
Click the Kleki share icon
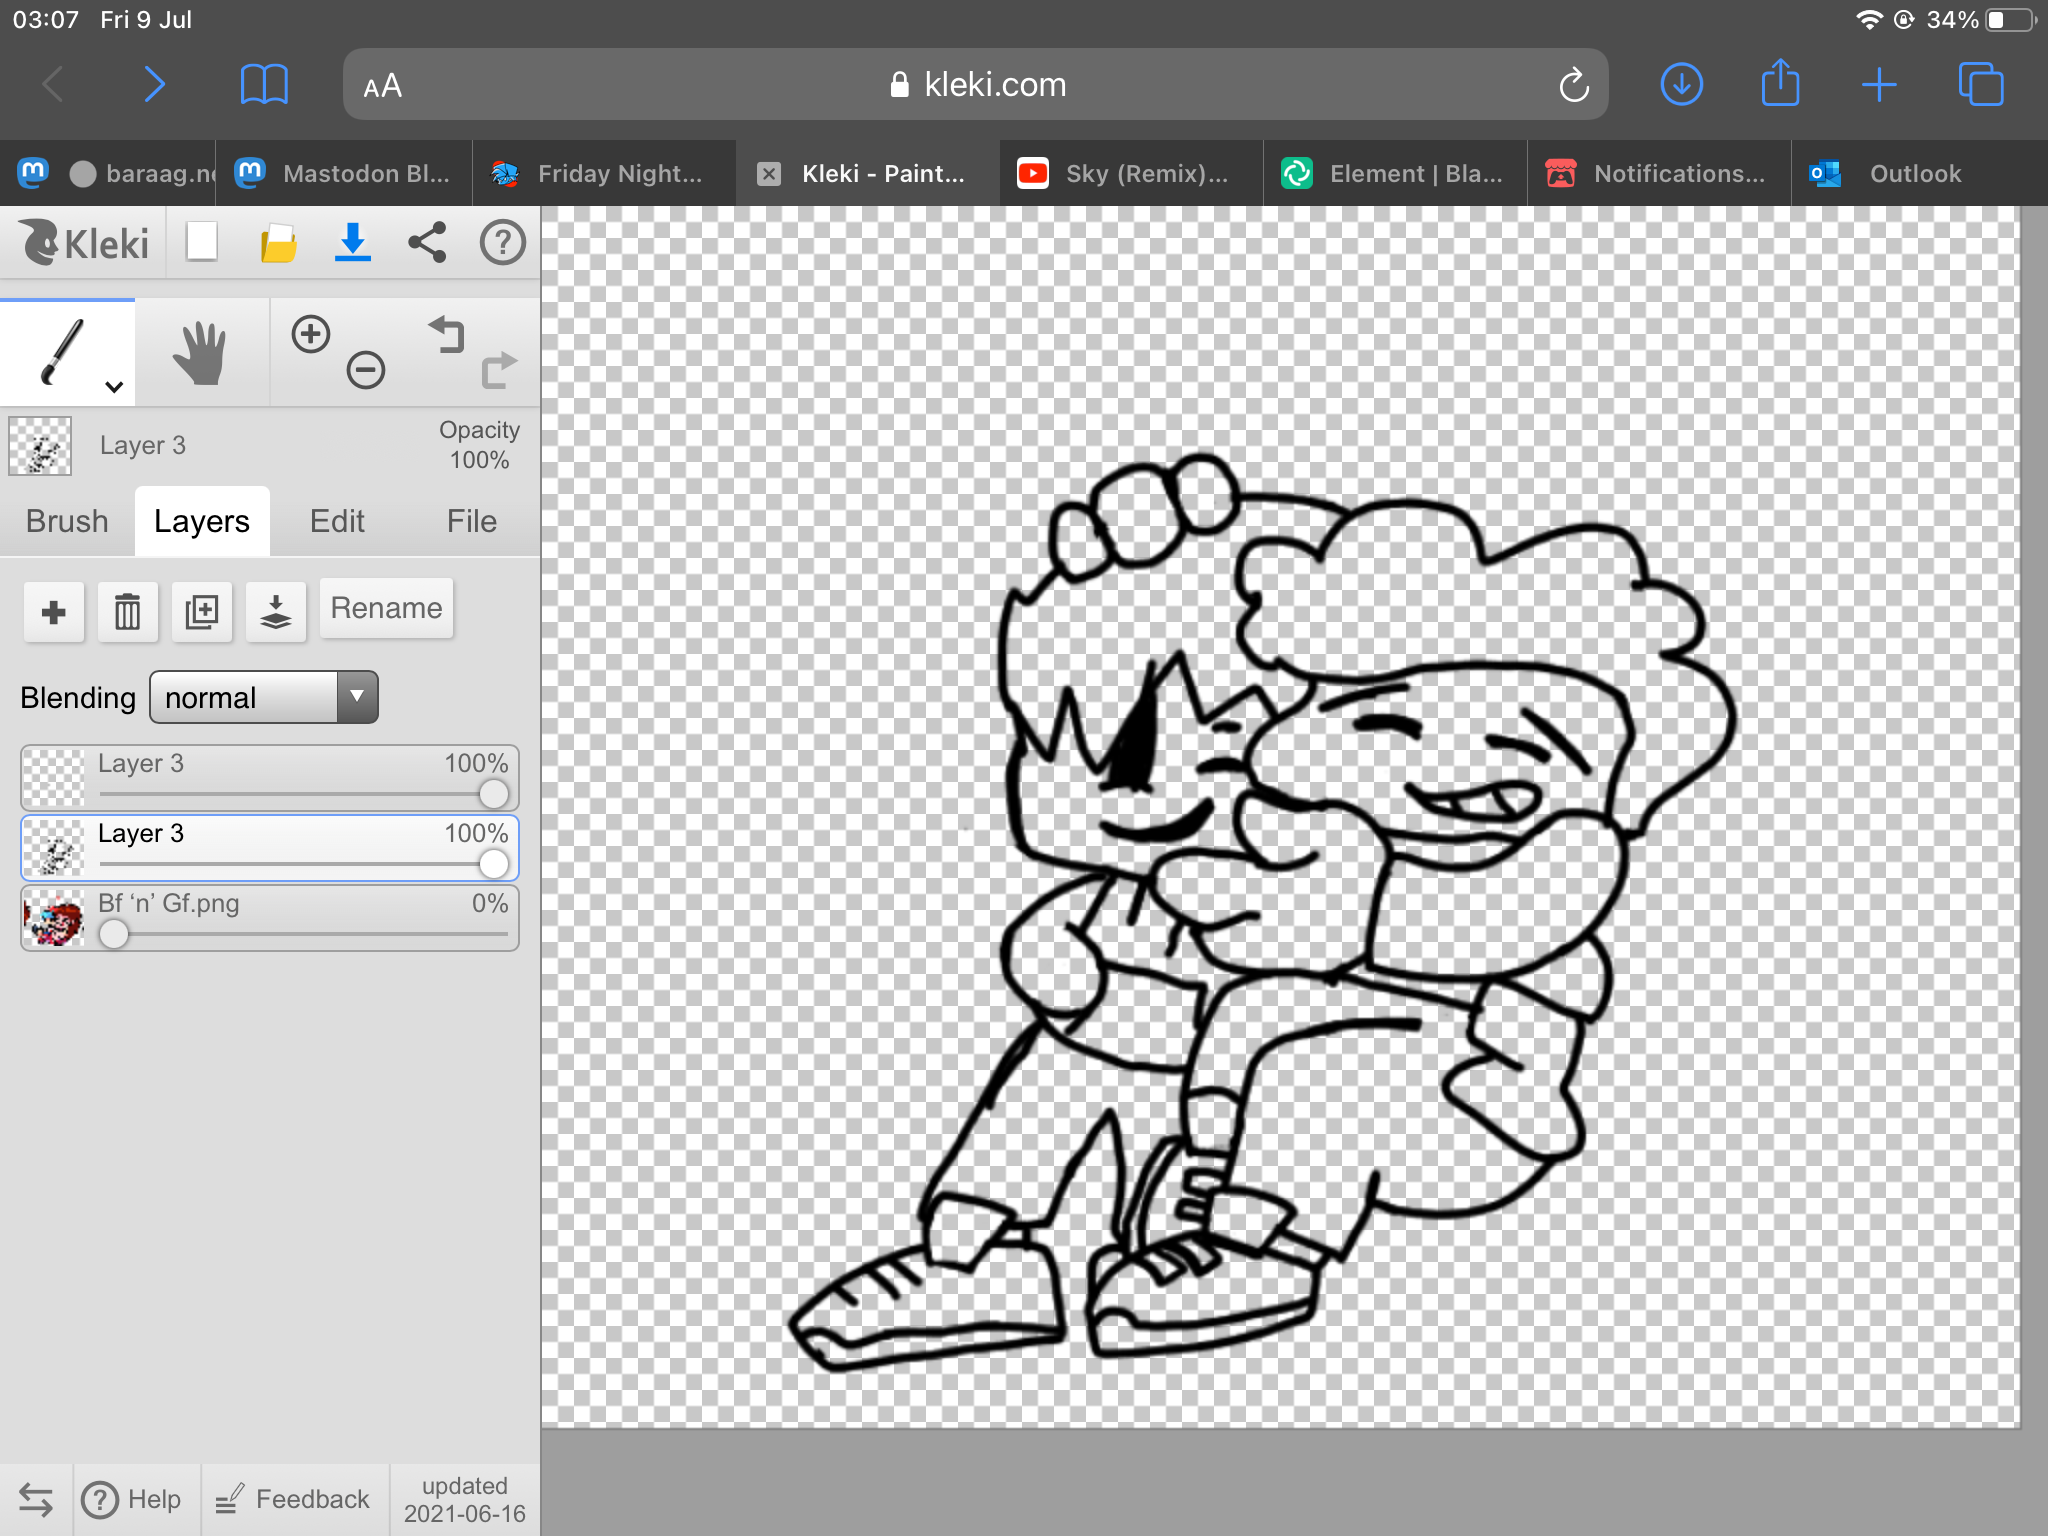[427, 243]
